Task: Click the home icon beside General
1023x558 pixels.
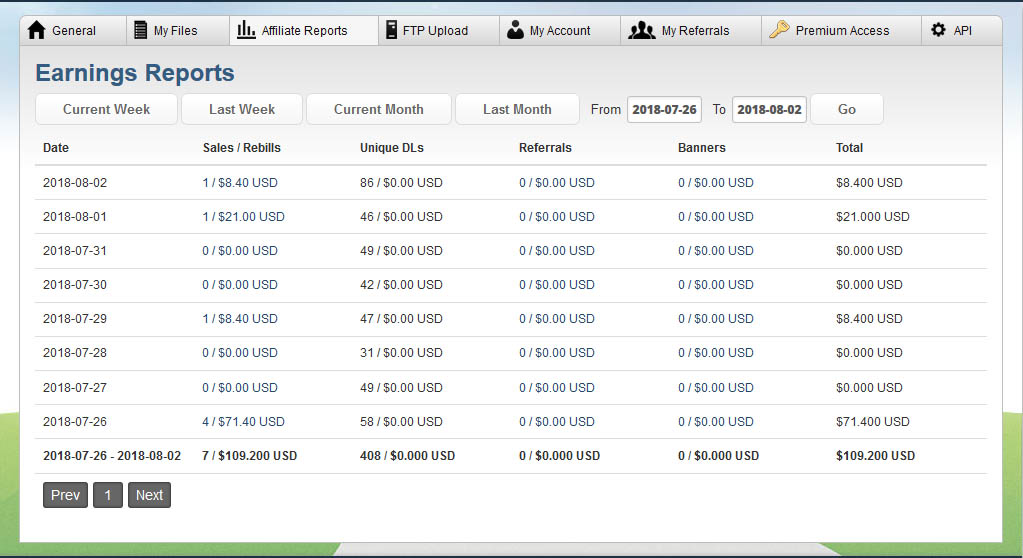Action: click(37, 30)
